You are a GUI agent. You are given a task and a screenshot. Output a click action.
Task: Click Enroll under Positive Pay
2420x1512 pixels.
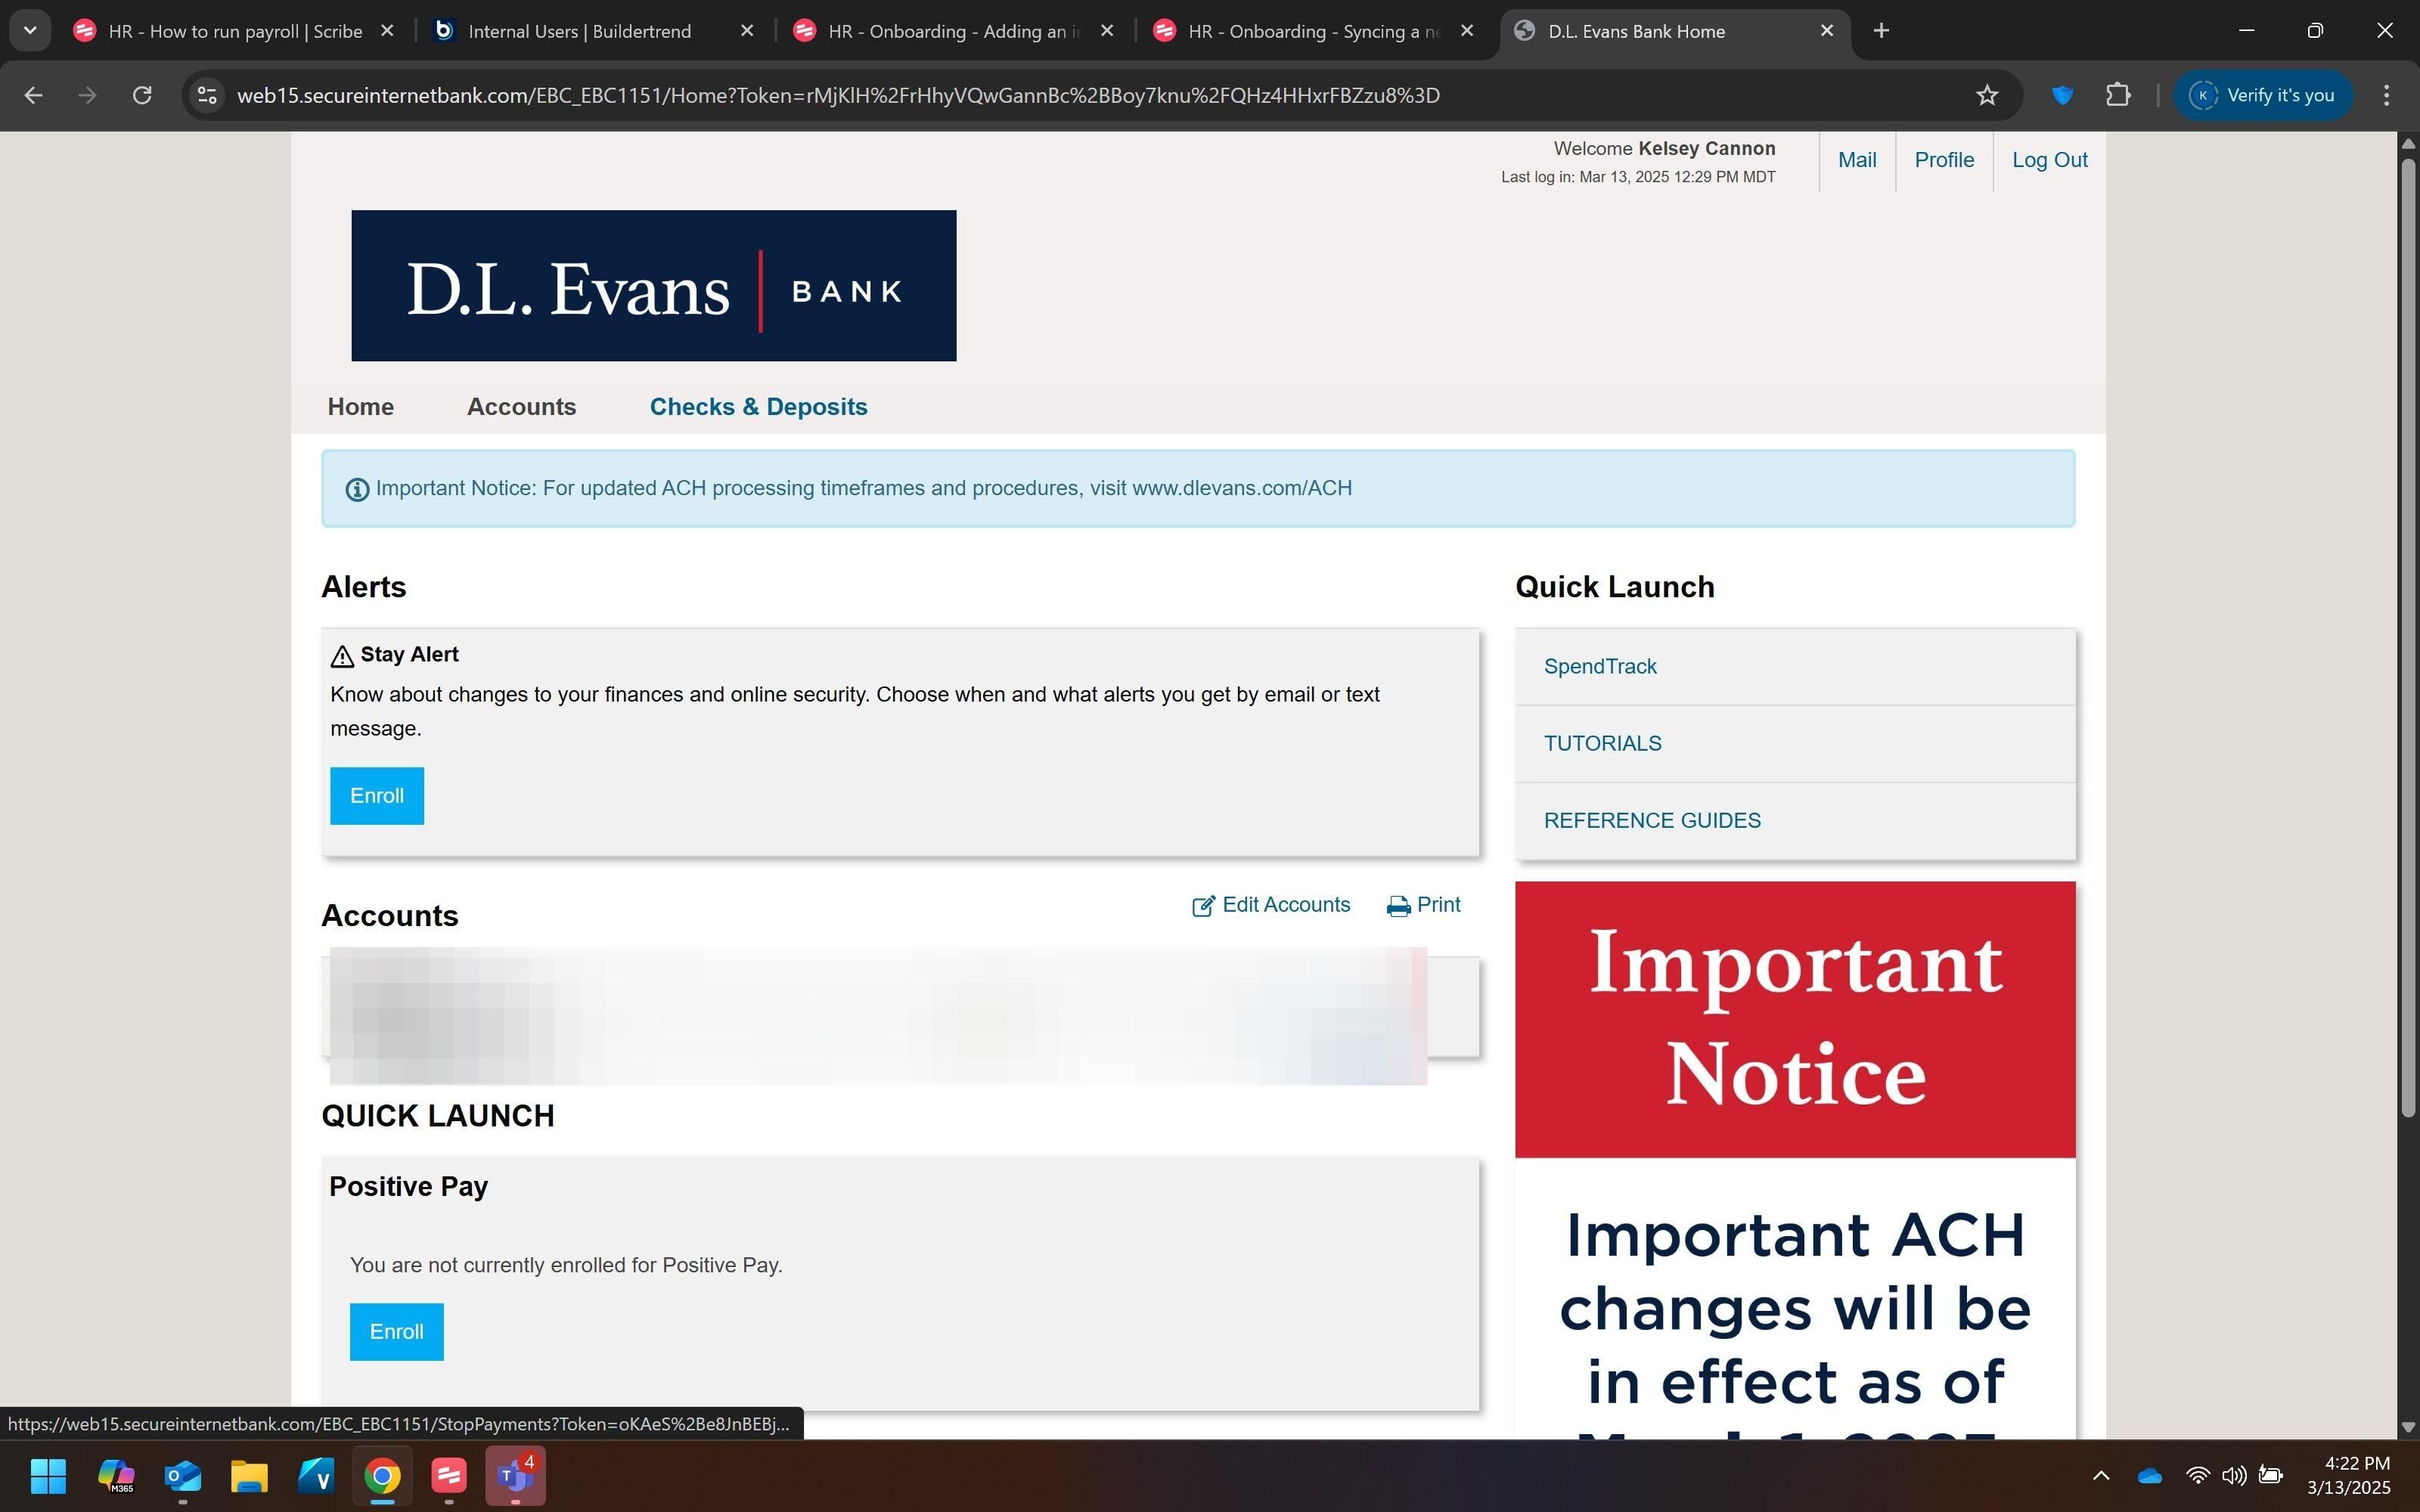click(x=396, y=1332)
